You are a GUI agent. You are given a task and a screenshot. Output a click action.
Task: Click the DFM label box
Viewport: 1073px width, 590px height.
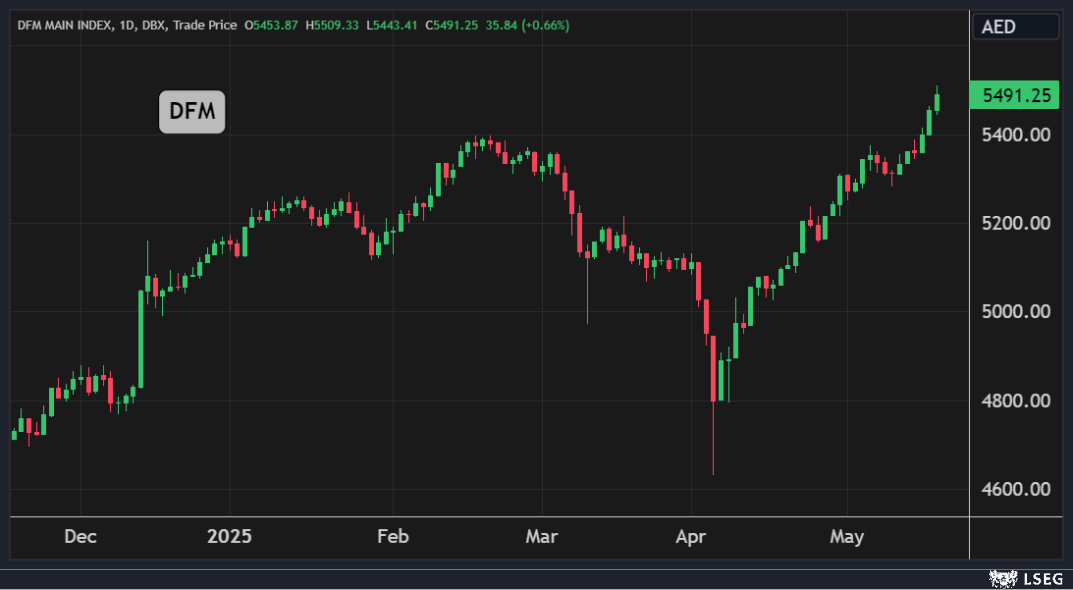point(192,112)
